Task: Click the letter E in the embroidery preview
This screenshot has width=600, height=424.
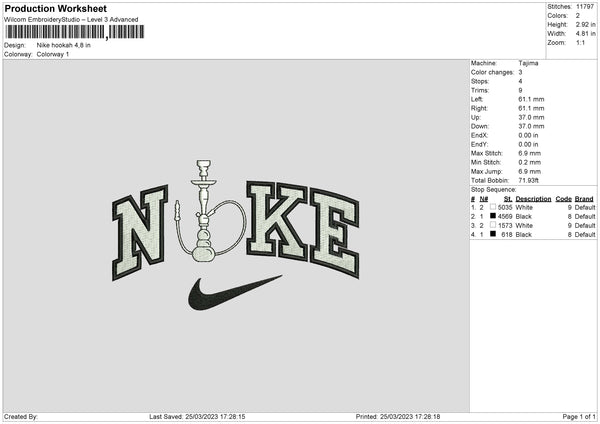Action: 334,232
